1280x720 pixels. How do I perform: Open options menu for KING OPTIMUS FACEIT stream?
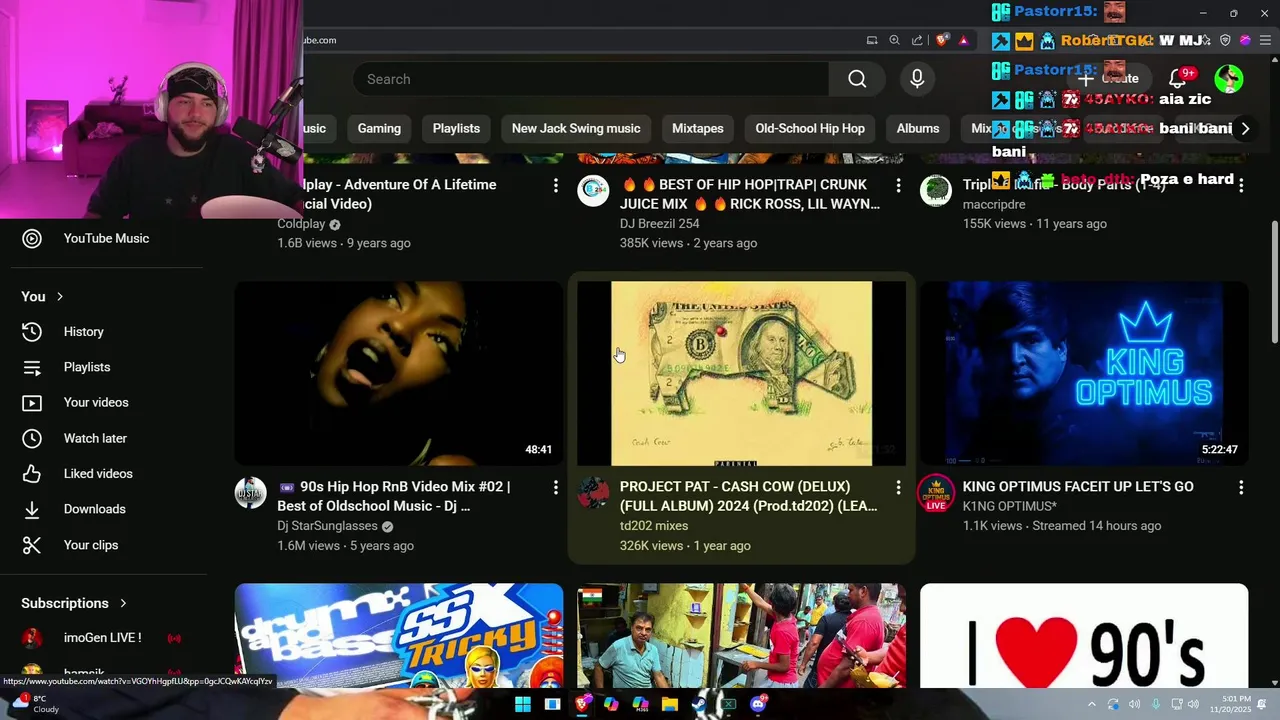click(1241, 487)
